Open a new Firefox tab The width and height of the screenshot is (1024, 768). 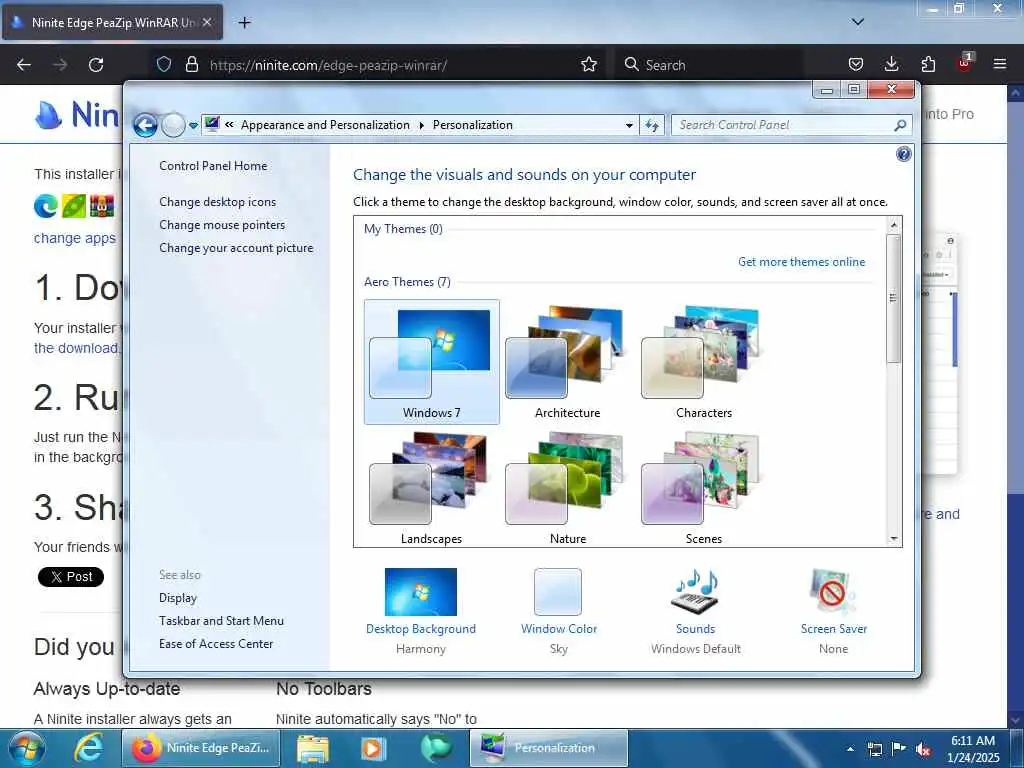click(x=244, y=23)
